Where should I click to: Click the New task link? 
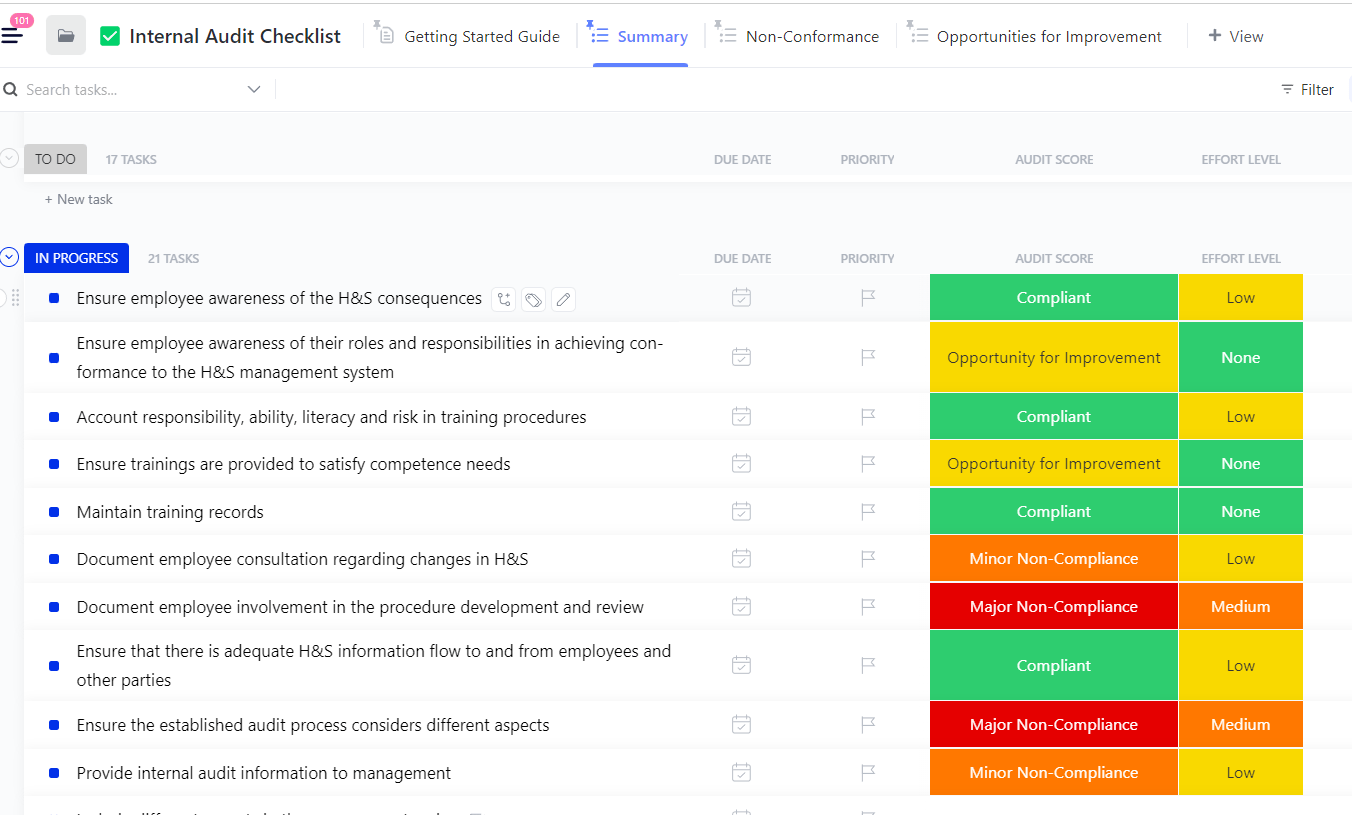click(78, 199)
